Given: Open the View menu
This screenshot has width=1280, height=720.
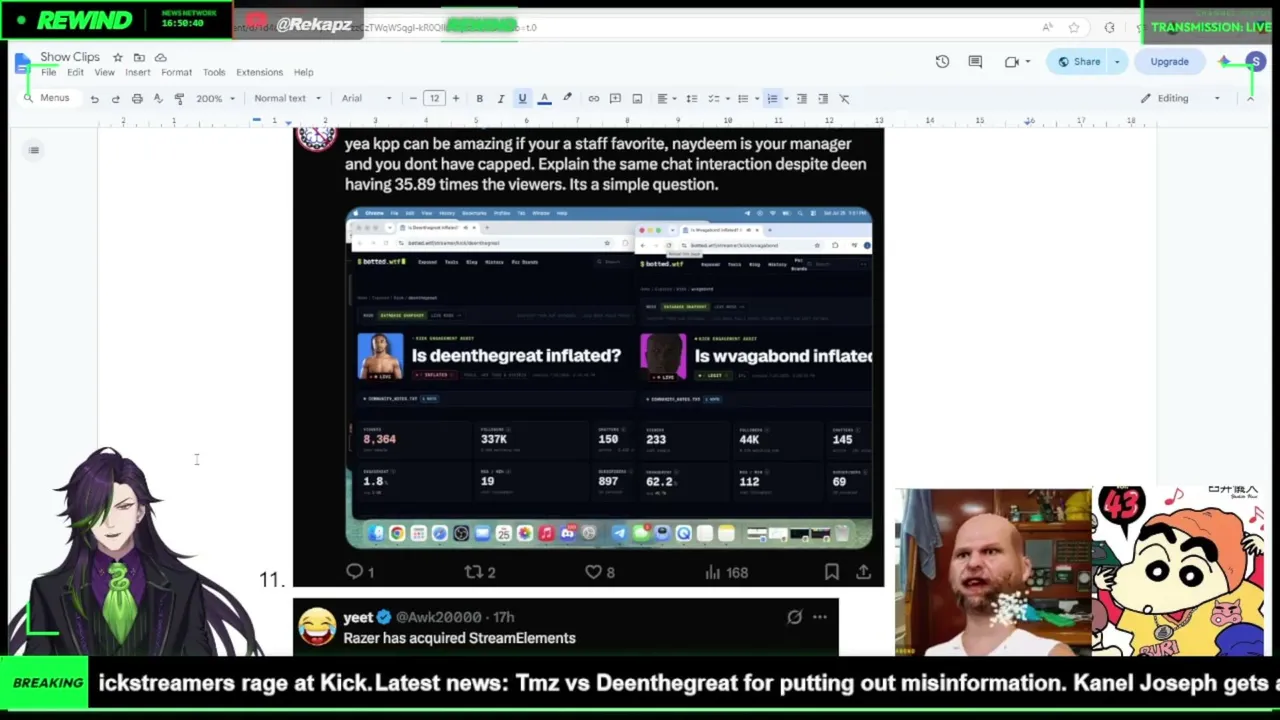Looking at the screenshot, I should pos(104,72).
